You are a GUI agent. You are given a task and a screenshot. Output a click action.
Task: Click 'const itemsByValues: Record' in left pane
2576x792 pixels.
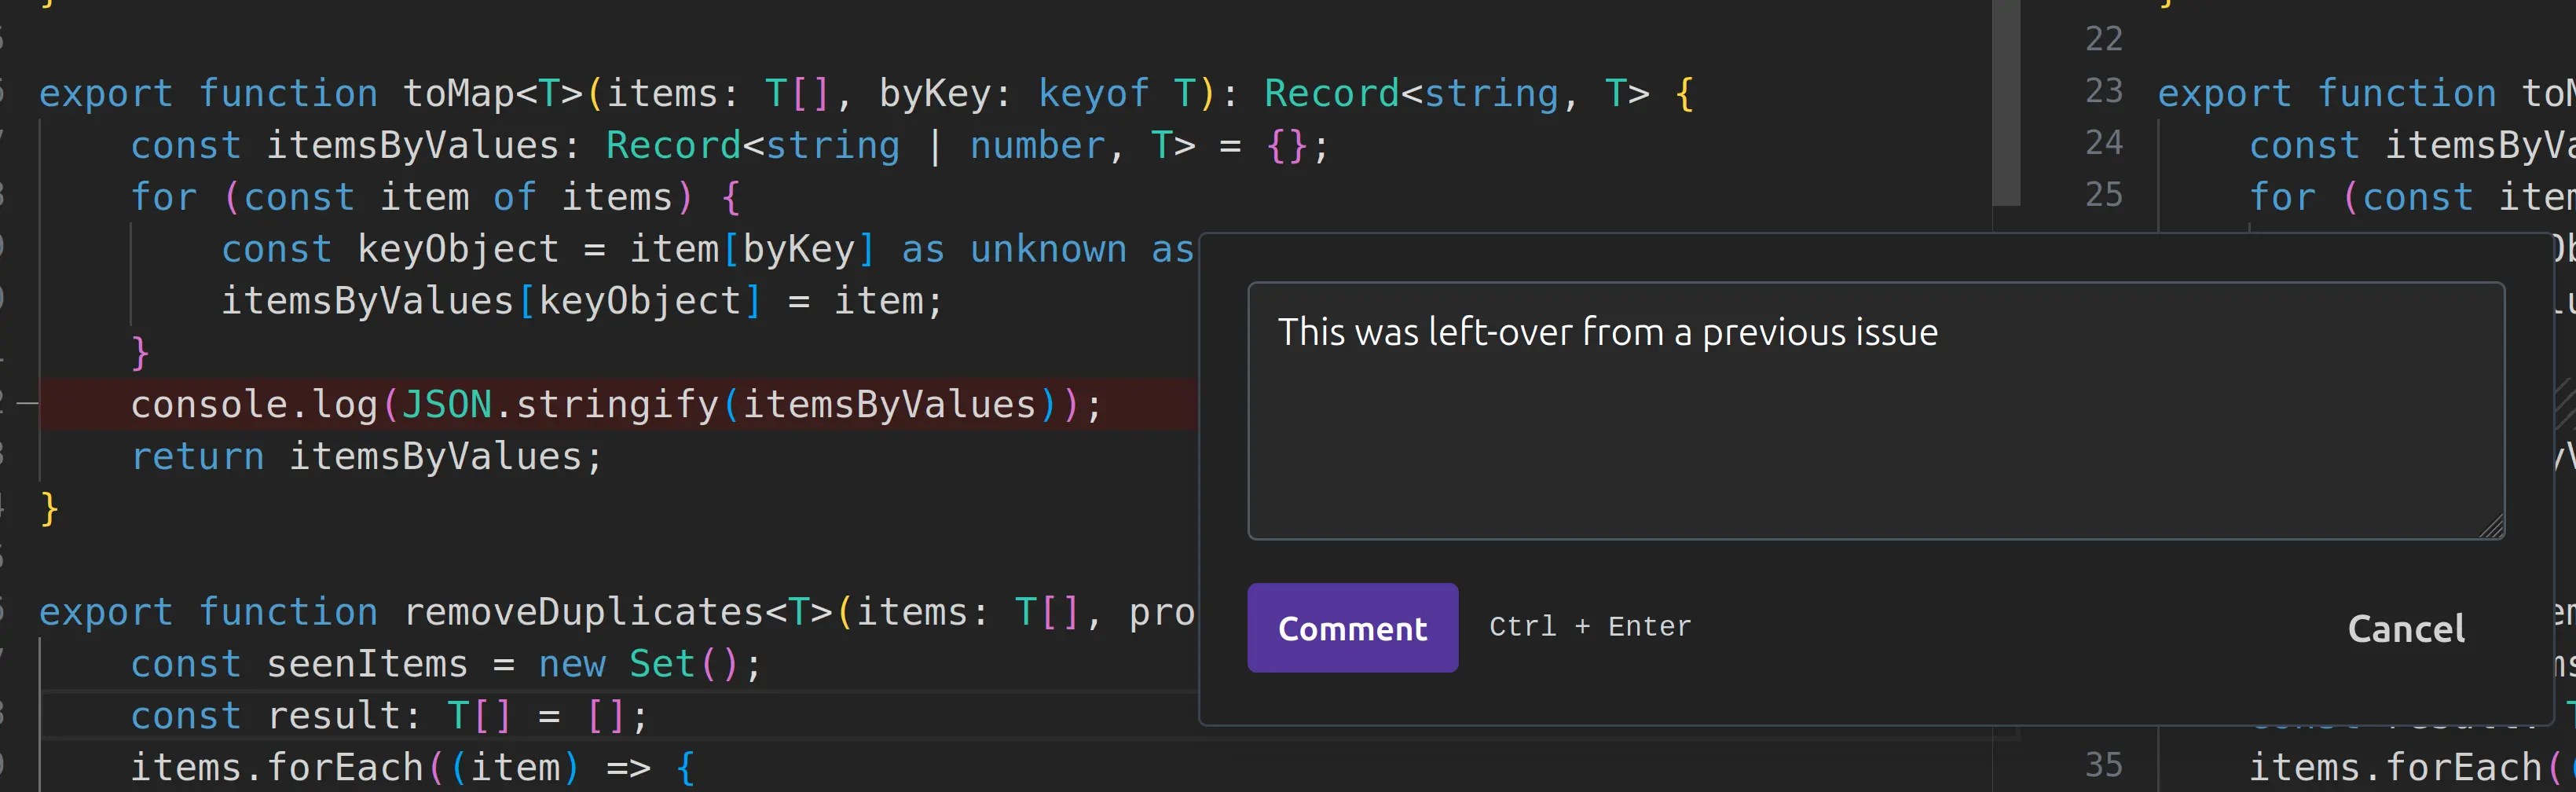coord(730,145)
